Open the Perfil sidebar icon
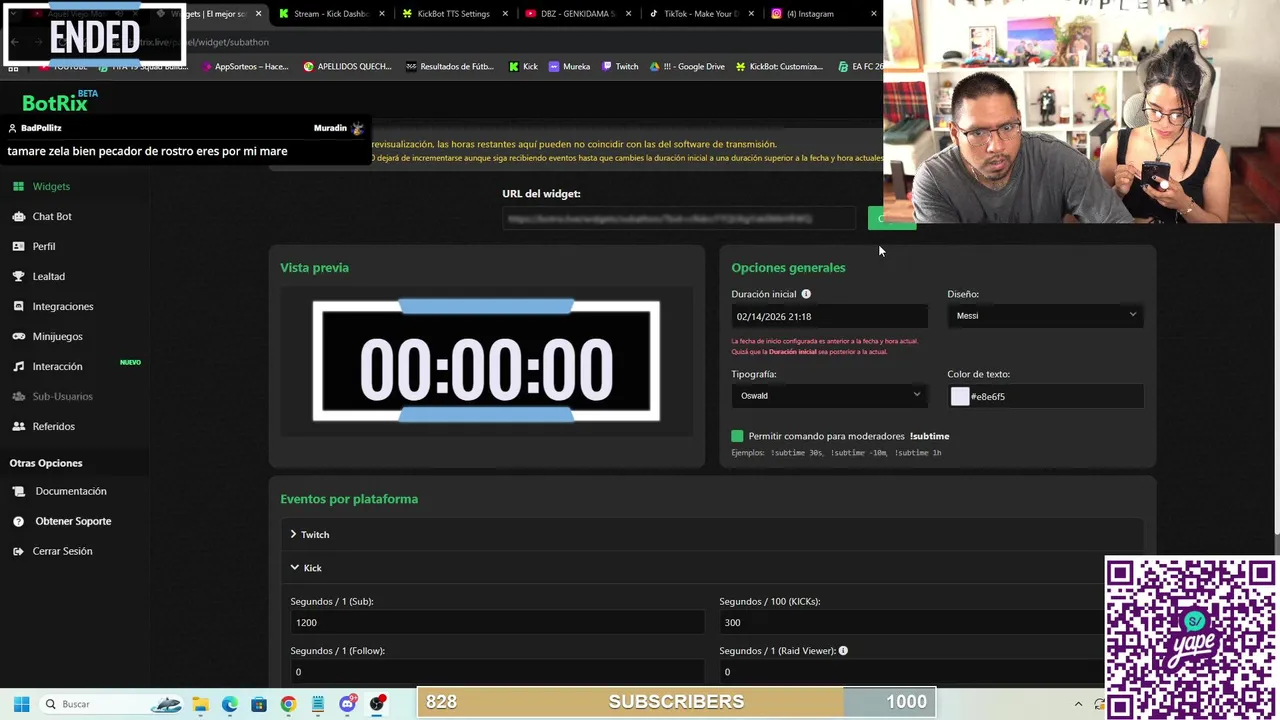The image size is (1280, 720). 19,246
